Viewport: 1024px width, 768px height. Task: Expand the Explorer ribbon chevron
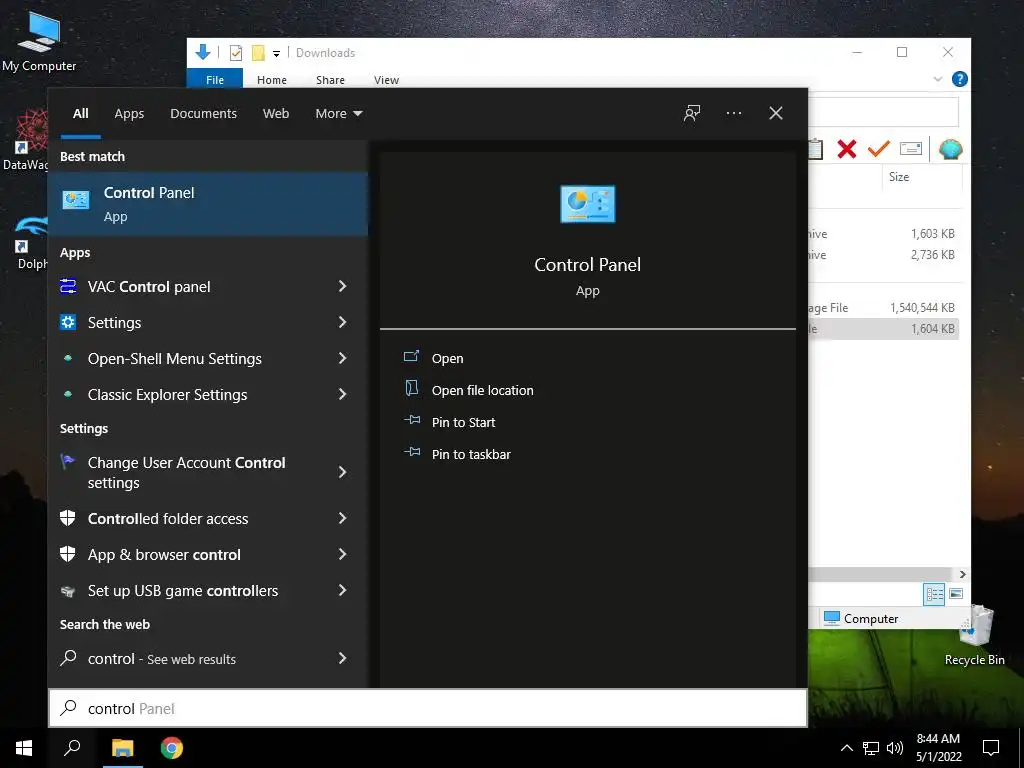(938, 79)
